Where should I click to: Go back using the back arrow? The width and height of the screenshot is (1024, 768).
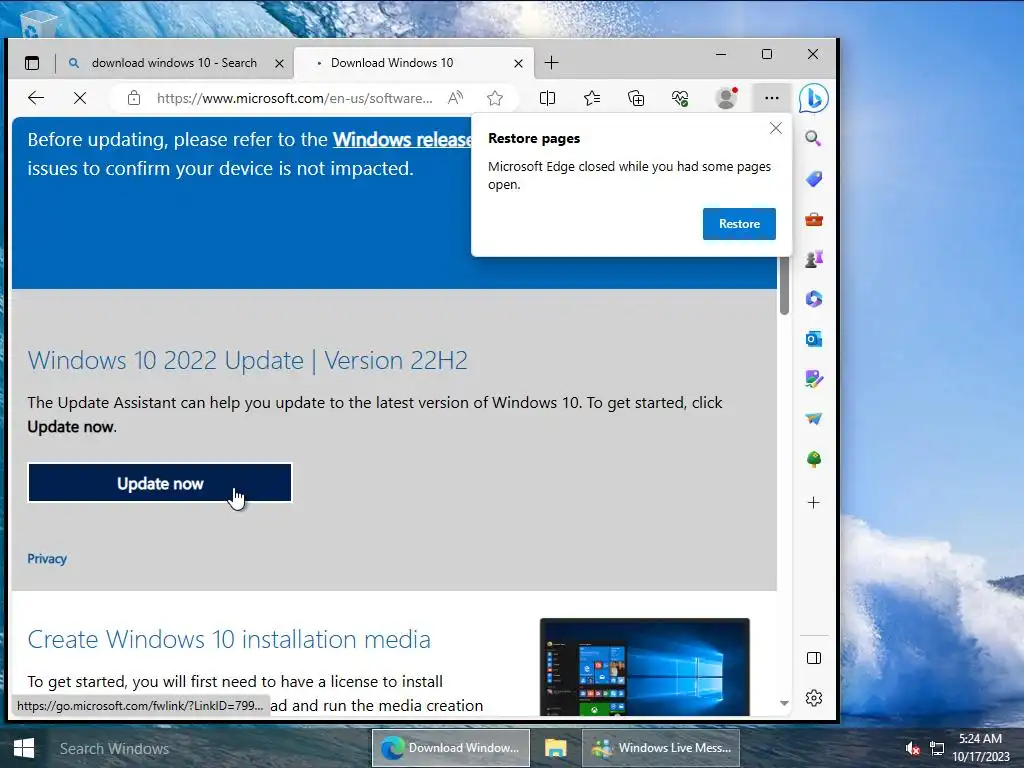pos(36,98)
